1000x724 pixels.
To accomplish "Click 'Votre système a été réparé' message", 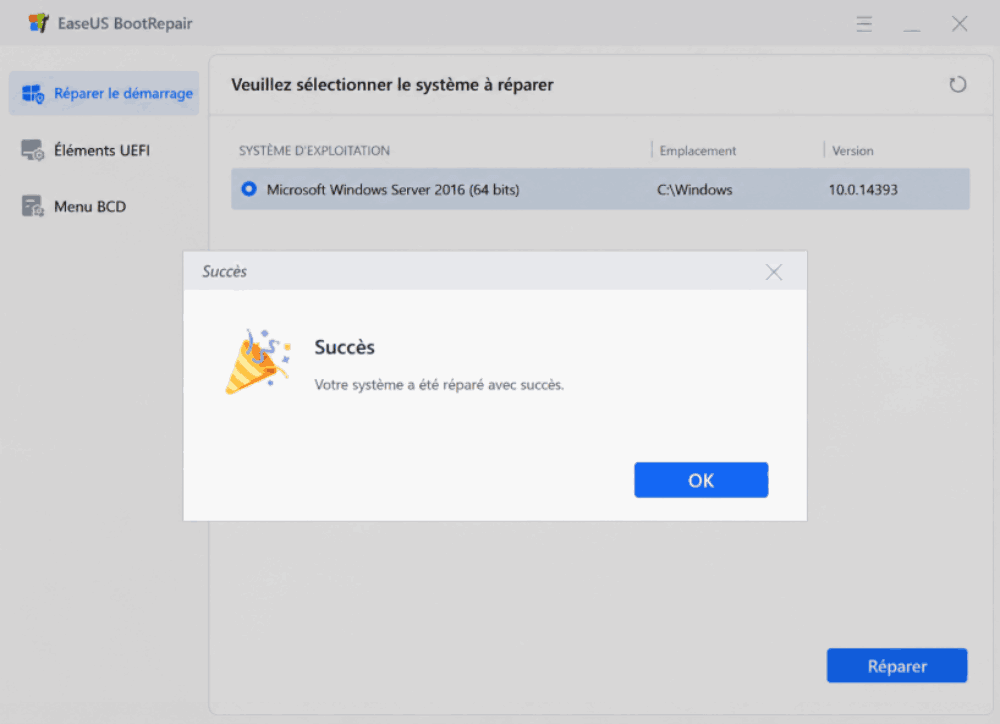I will 439,385.
